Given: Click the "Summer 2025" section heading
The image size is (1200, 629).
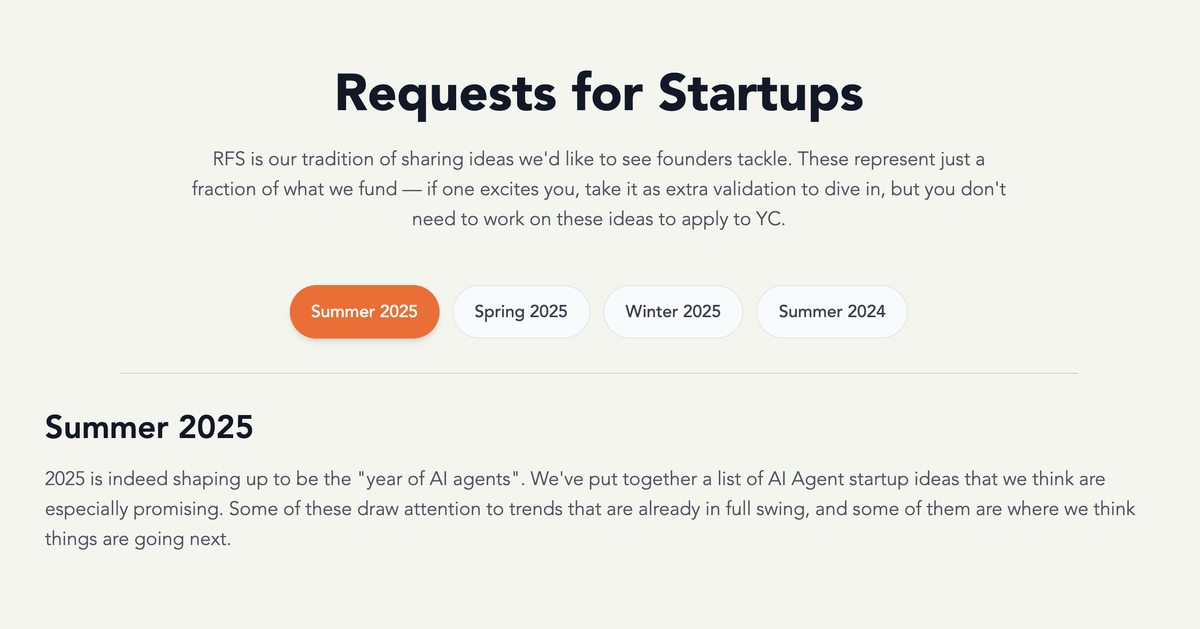Looking at the screenshot, I should (x=149, y=427).
